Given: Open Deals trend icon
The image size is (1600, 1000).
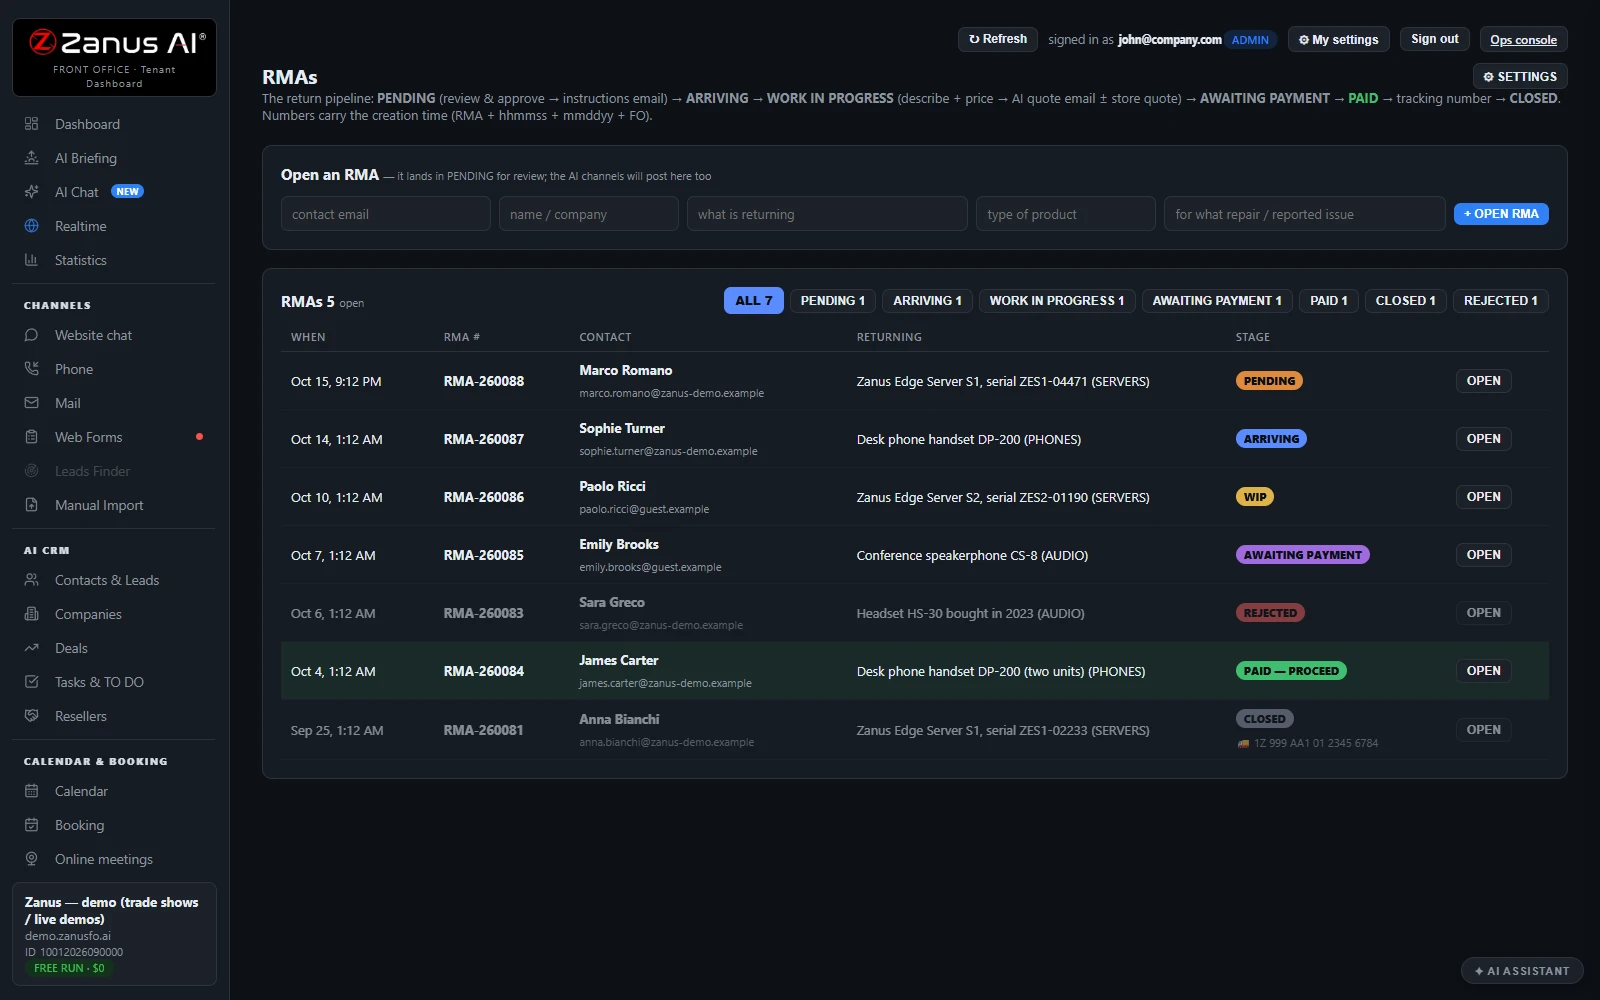Looking at the screenshot, I should 31,648.
